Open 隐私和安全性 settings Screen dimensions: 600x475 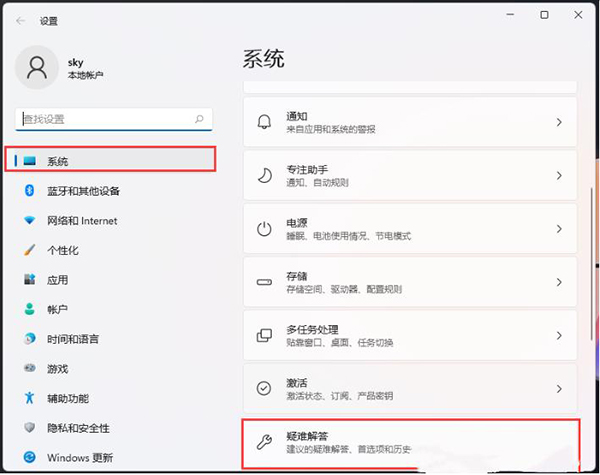[x=78, y=428]
